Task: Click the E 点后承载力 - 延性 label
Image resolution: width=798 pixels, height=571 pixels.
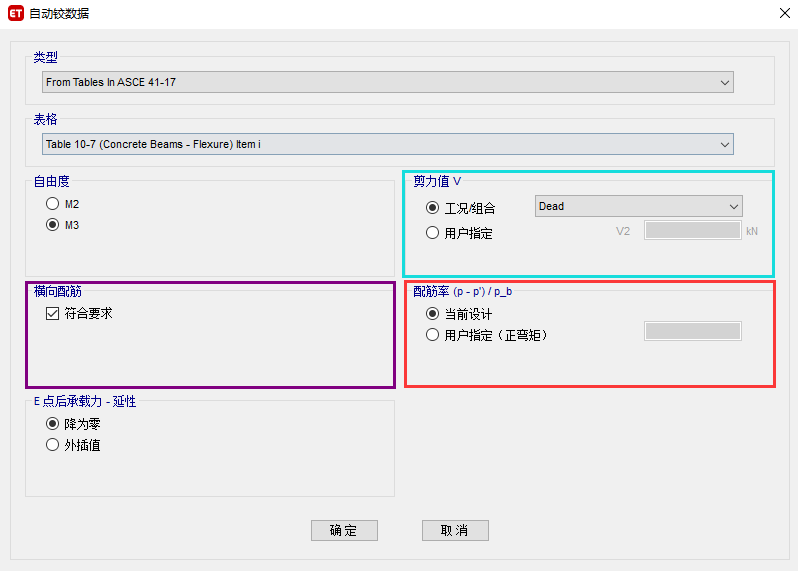Action: [85, 402]
